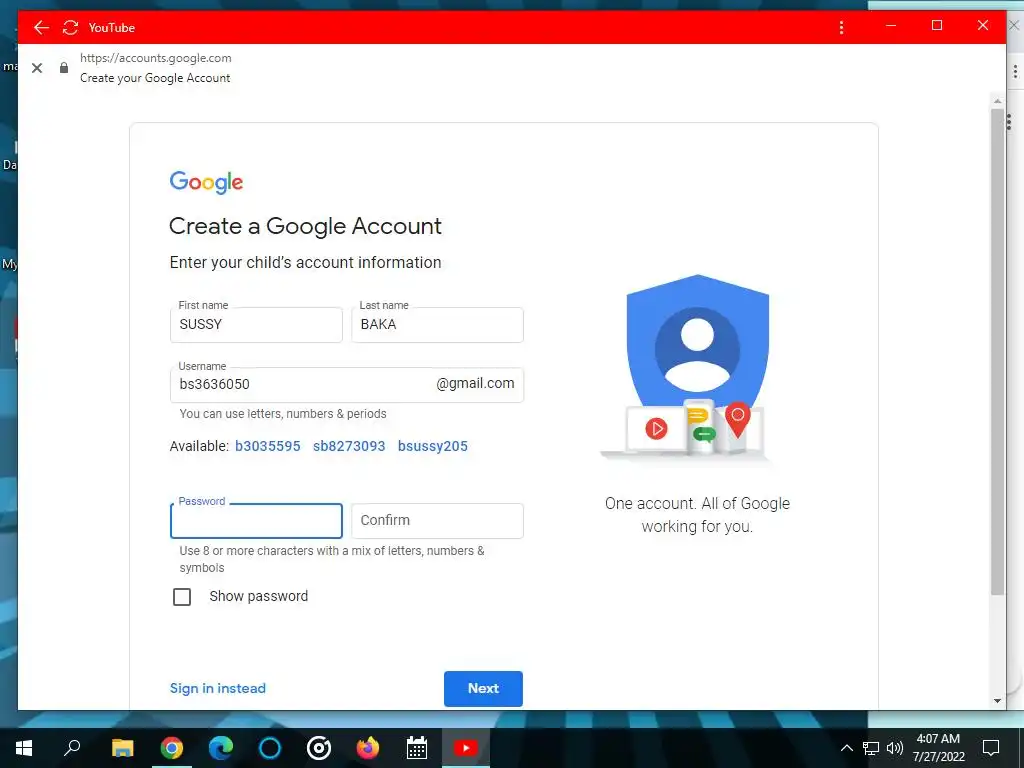1024x768 pixels.
Task: Select suggested username sb8273093
Action: 349,446
